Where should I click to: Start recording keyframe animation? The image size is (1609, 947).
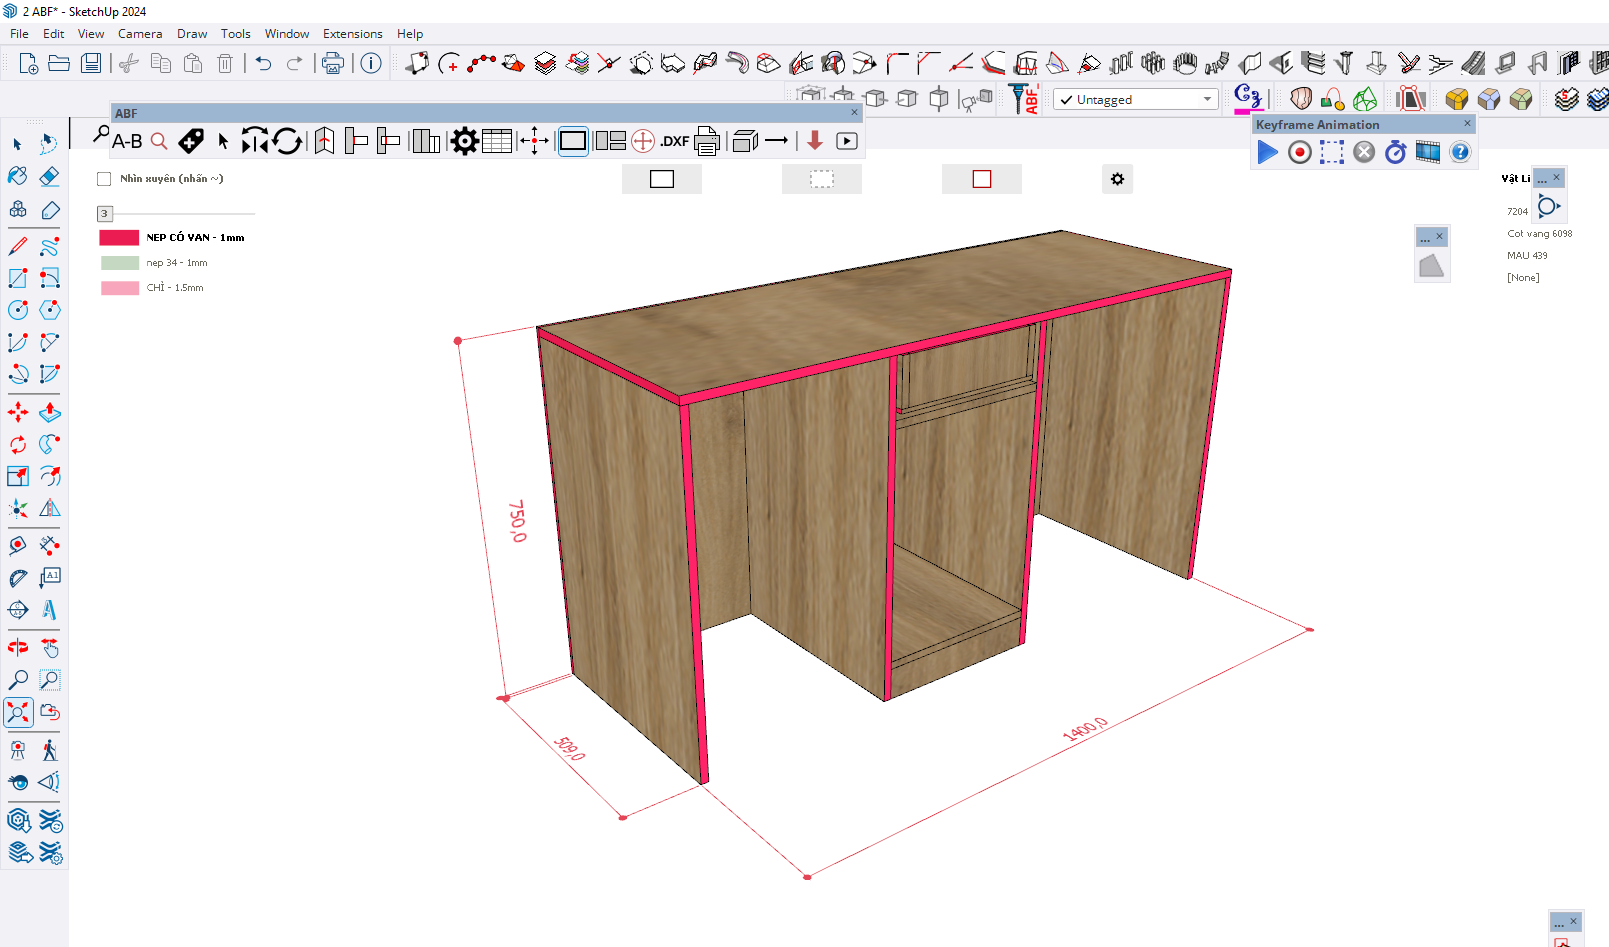pyautogui.click(x=1299, y=152)
